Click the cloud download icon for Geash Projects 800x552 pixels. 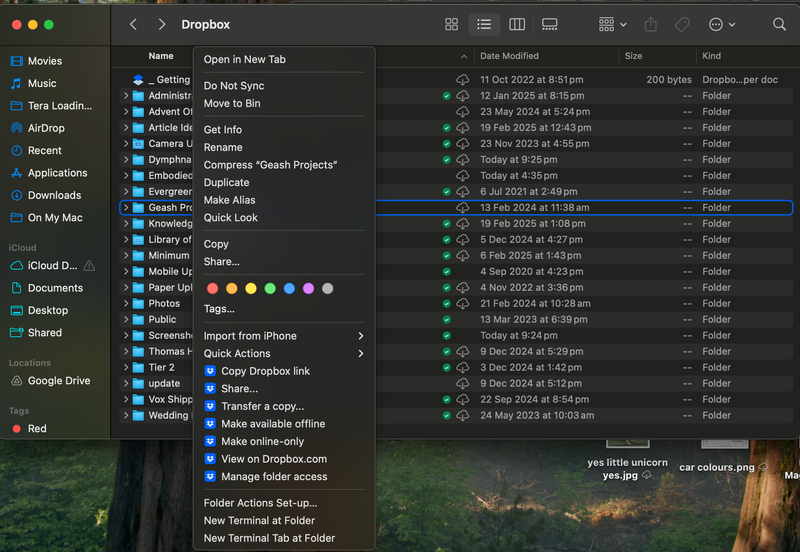pos(462,208)
